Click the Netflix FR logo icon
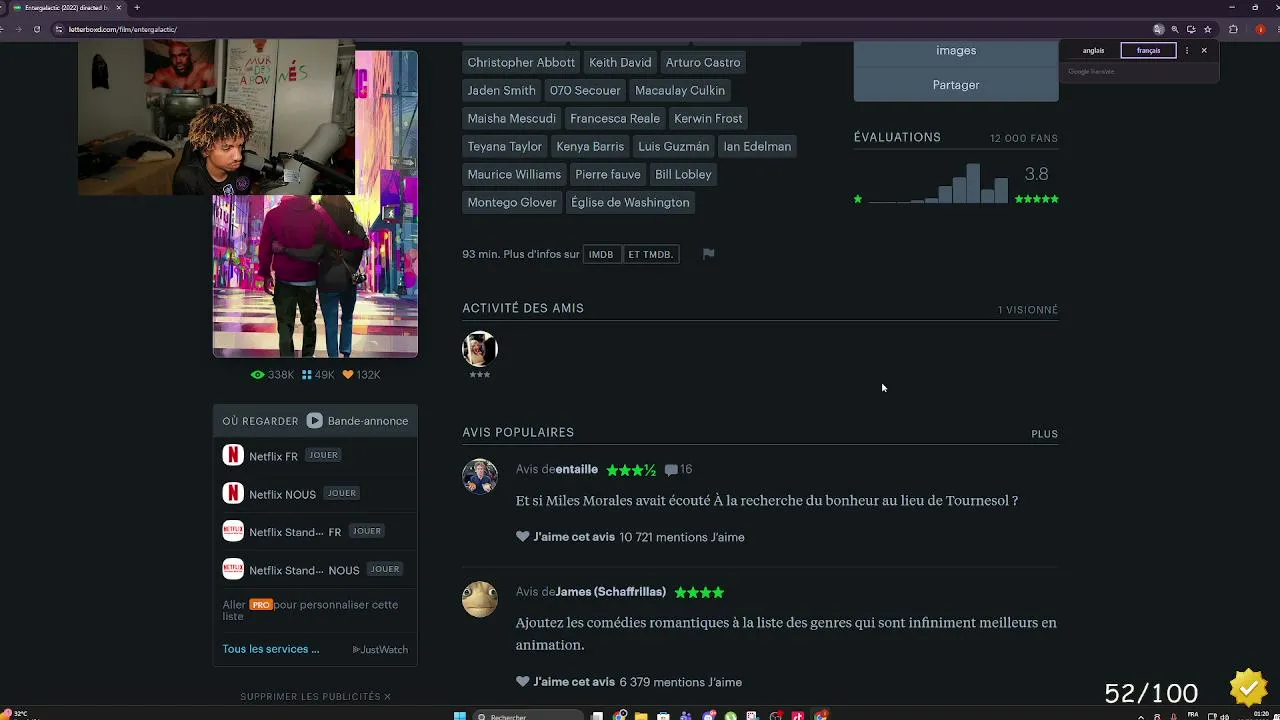Screen dimensions: 1280x720 [233, 455]
